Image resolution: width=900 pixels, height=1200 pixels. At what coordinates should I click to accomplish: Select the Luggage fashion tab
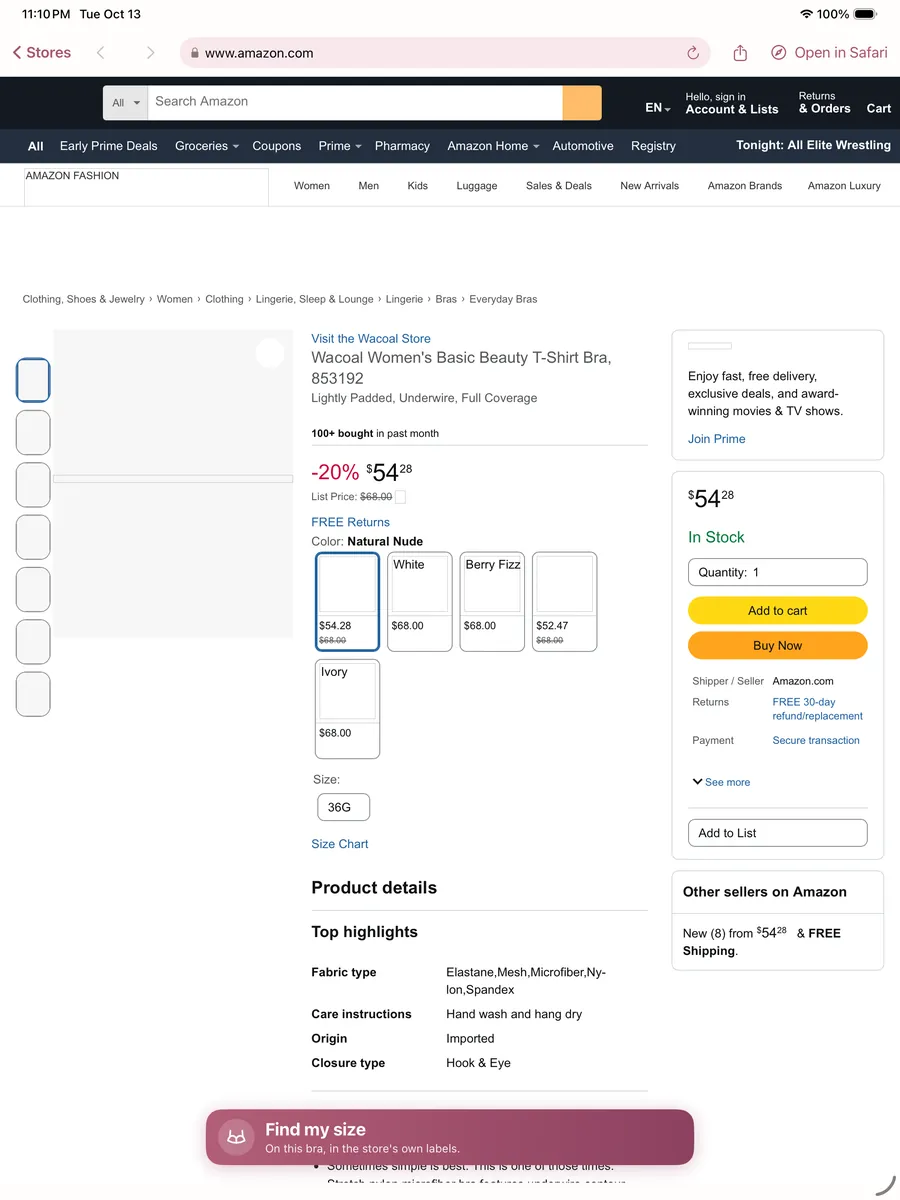click(x=477, y=186)
